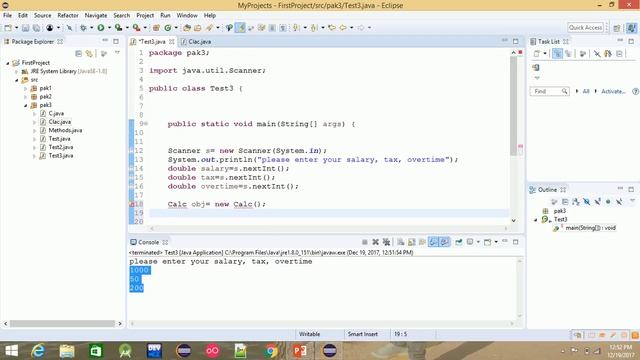The image size is (640, 360).
Task: Click help question mark icon in Task List
Action: click(x=635, y=91)
